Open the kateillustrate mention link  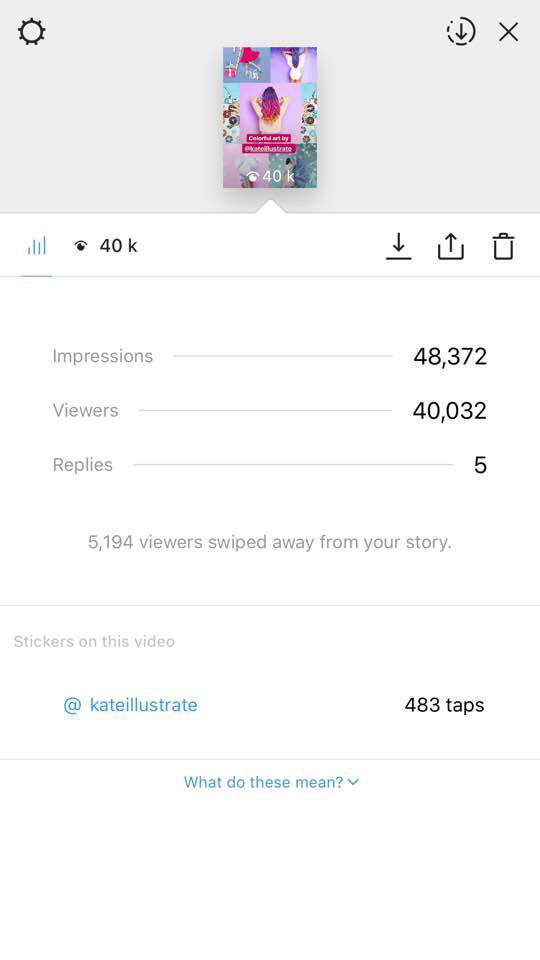143,705
